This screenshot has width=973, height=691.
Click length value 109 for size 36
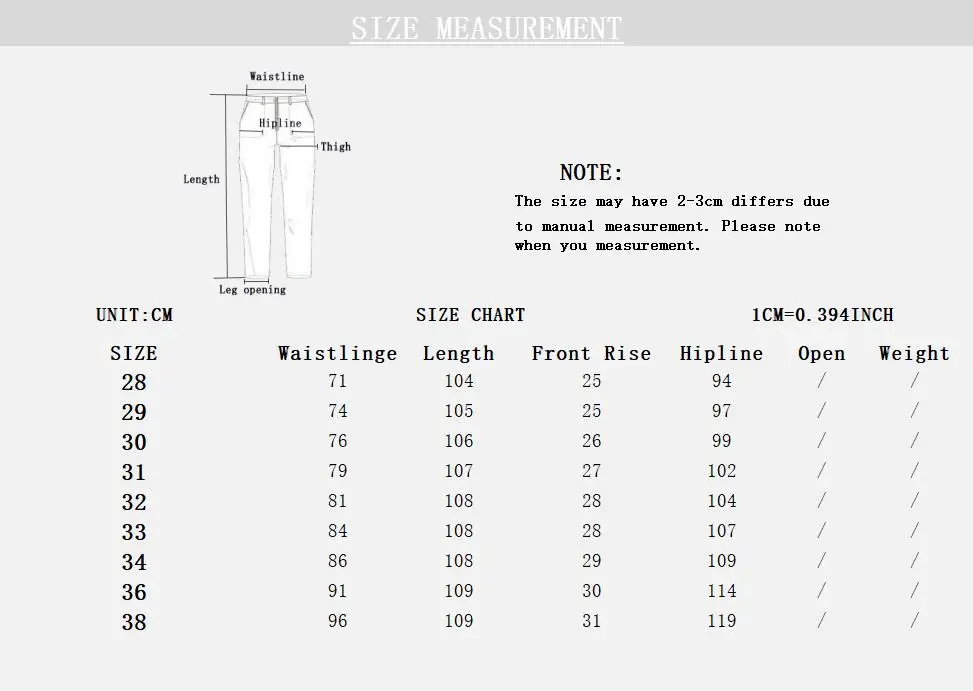(x=459, y=591)
